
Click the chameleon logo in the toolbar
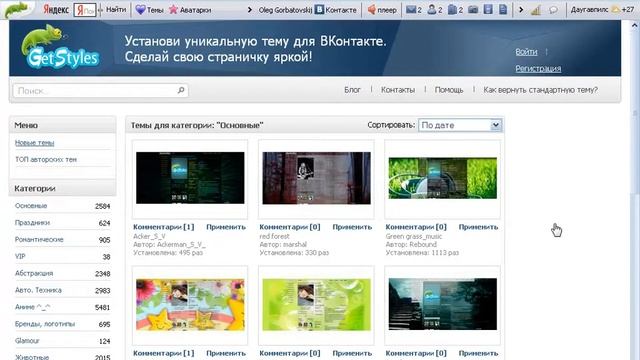[16, 9]
